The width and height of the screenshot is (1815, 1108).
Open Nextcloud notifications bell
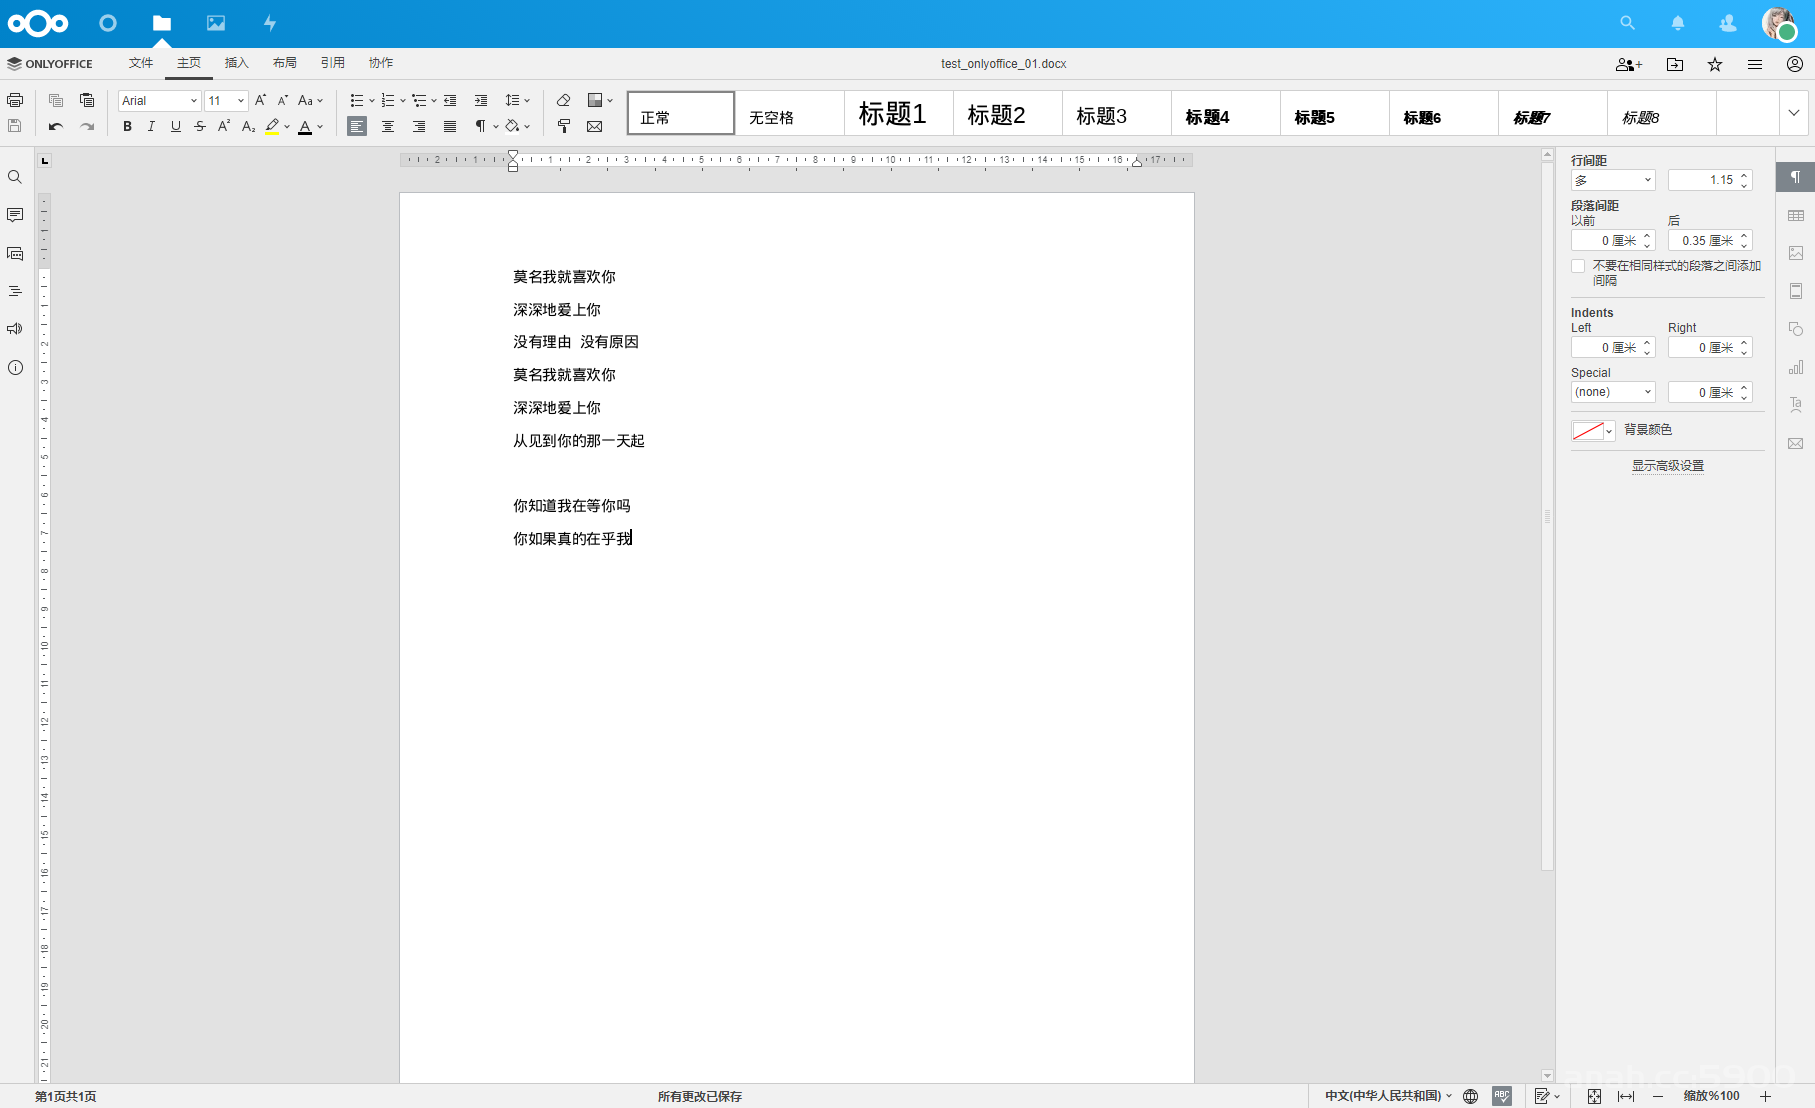pyautogui.click(x=1678, y=23)
